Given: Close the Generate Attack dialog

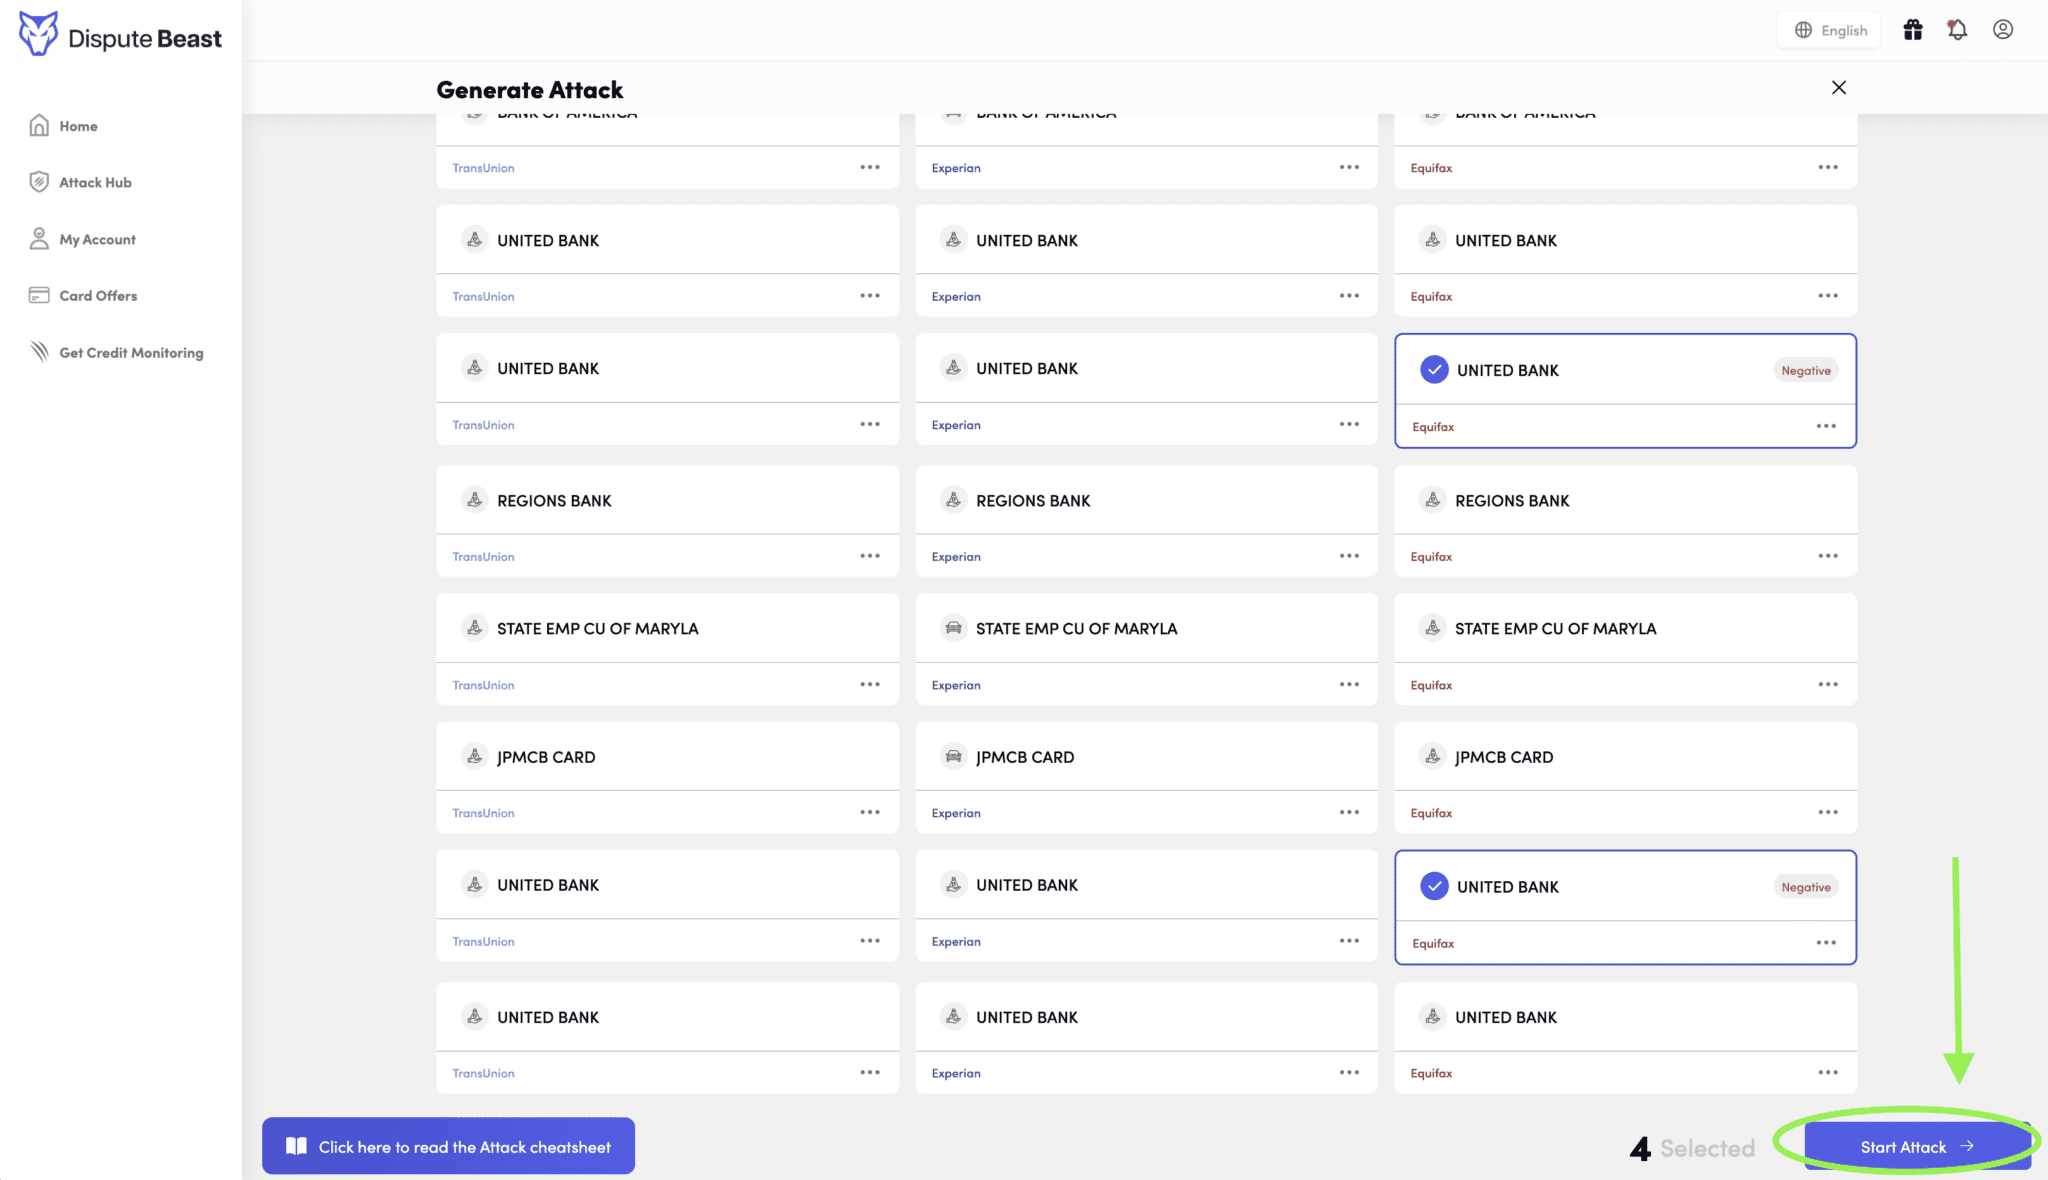Looking at the screenshot, I should point(1838,87).
